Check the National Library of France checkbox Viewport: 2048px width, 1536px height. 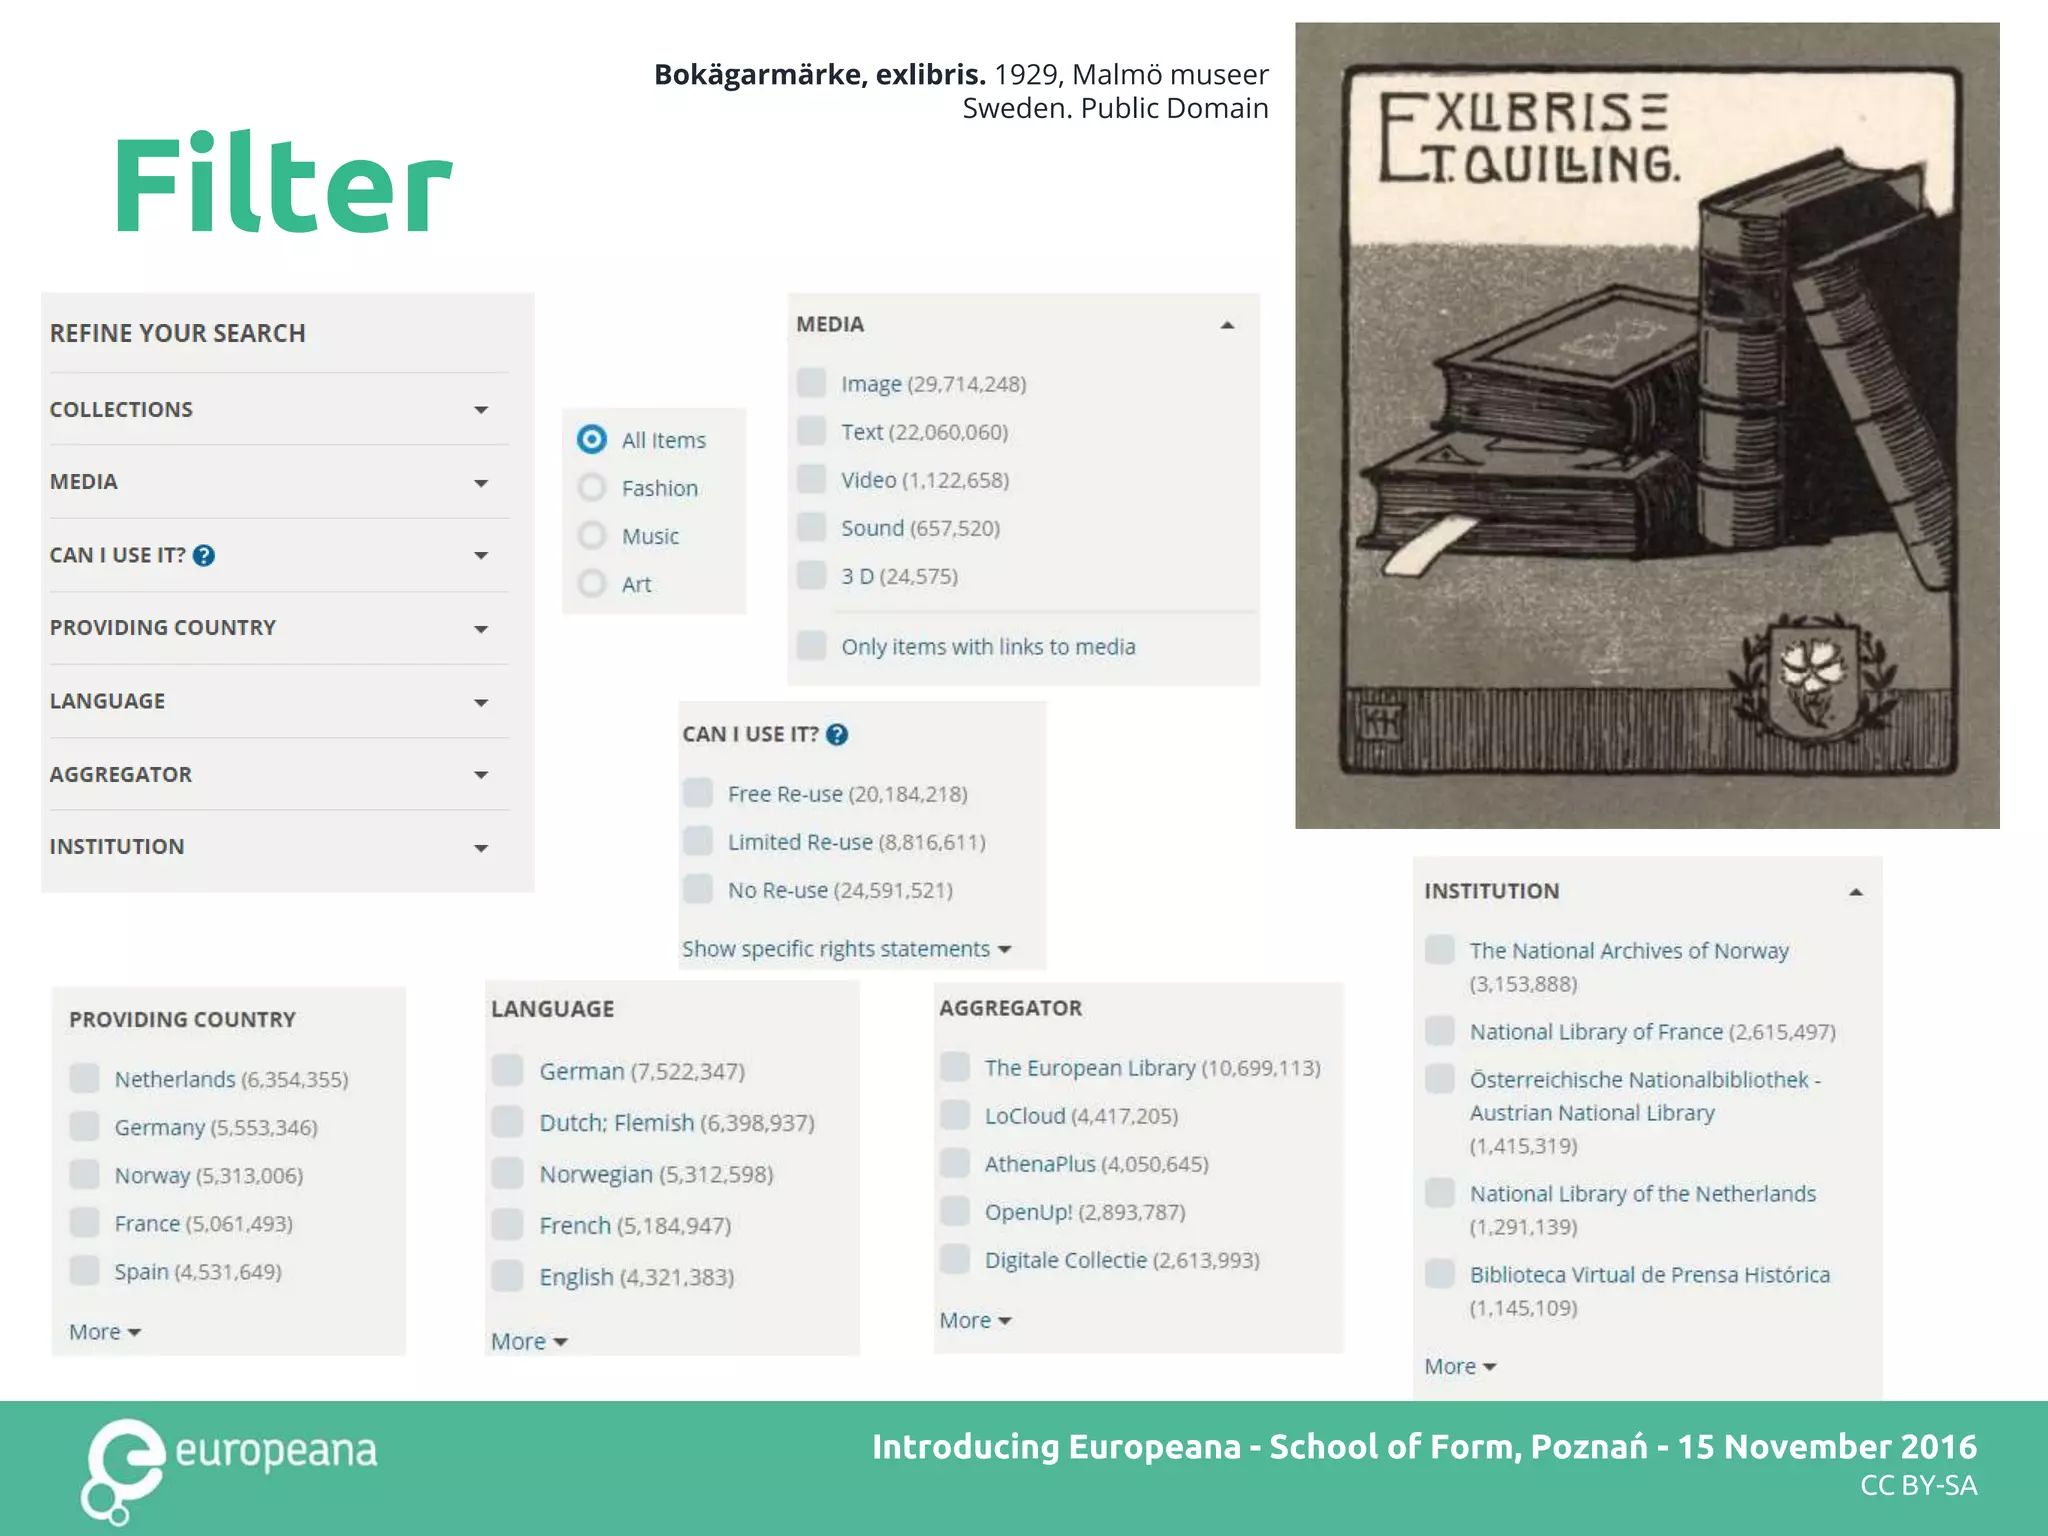pos(1440,1030)
